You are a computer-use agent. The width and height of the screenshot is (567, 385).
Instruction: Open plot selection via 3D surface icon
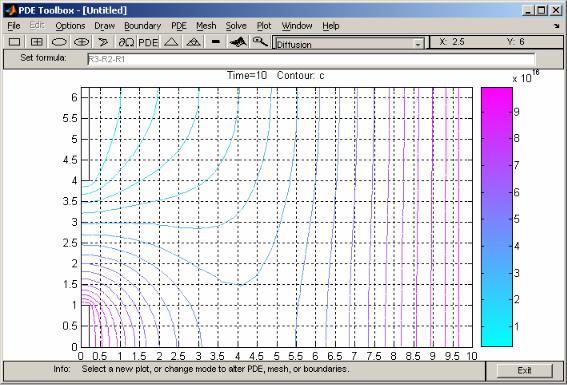pyautogui.click(x=238, y=42)
